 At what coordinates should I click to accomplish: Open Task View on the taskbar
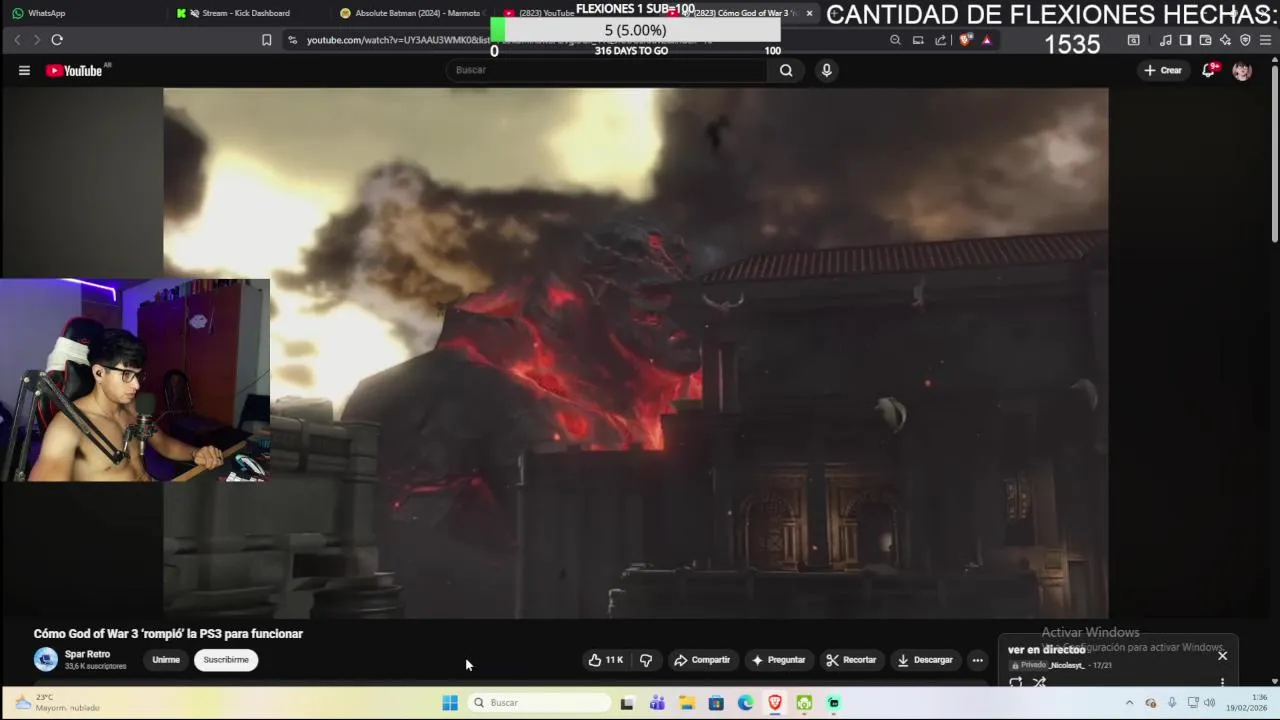coord(627,703)
